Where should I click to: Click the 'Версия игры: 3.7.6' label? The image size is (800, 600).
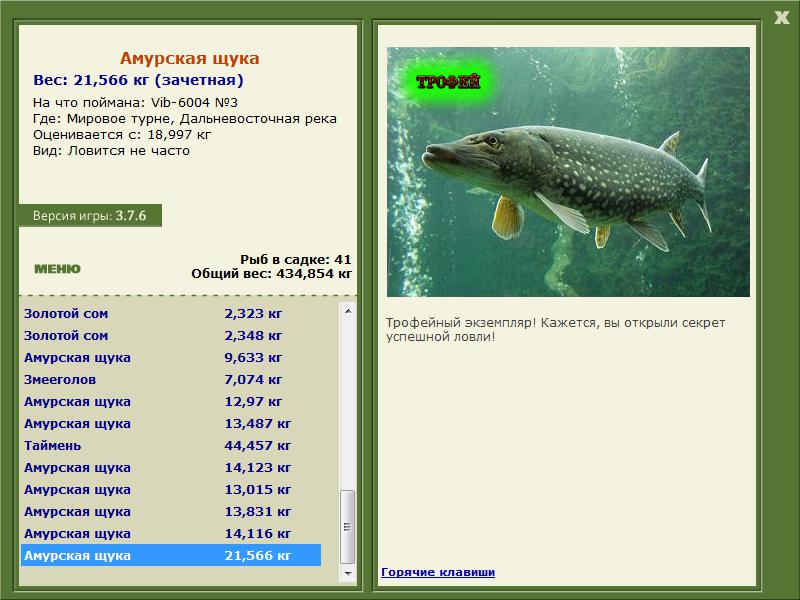90,215
